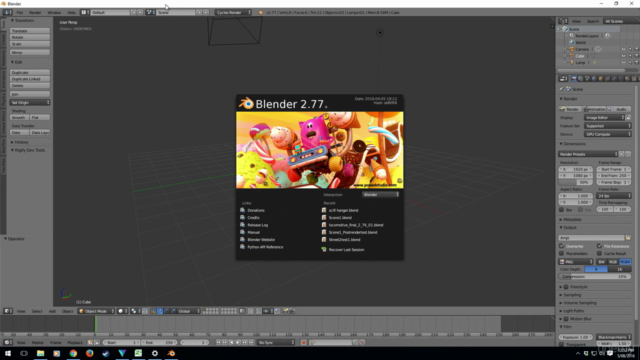Screen dimensions: 640x360
Task: Open Firefox from the taskbar
Action: point(89,353)
